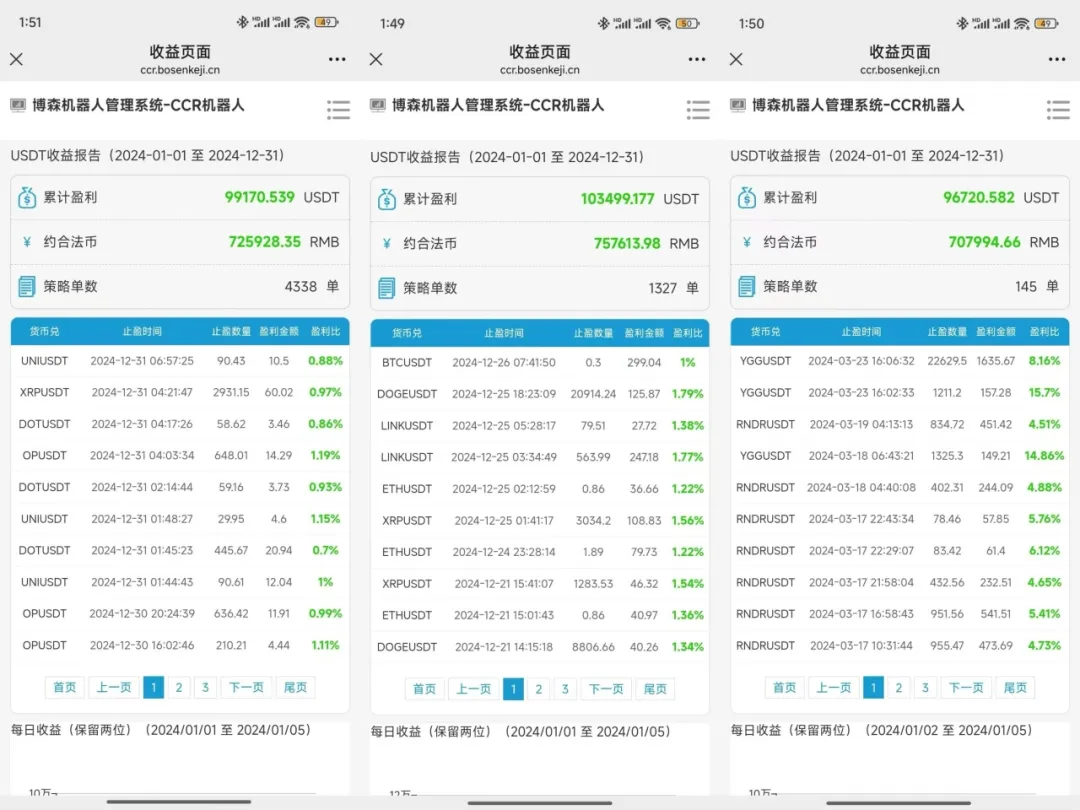
Task: Select page 2 in the 1:49 screen pagination
Action: tap(539, 689)
